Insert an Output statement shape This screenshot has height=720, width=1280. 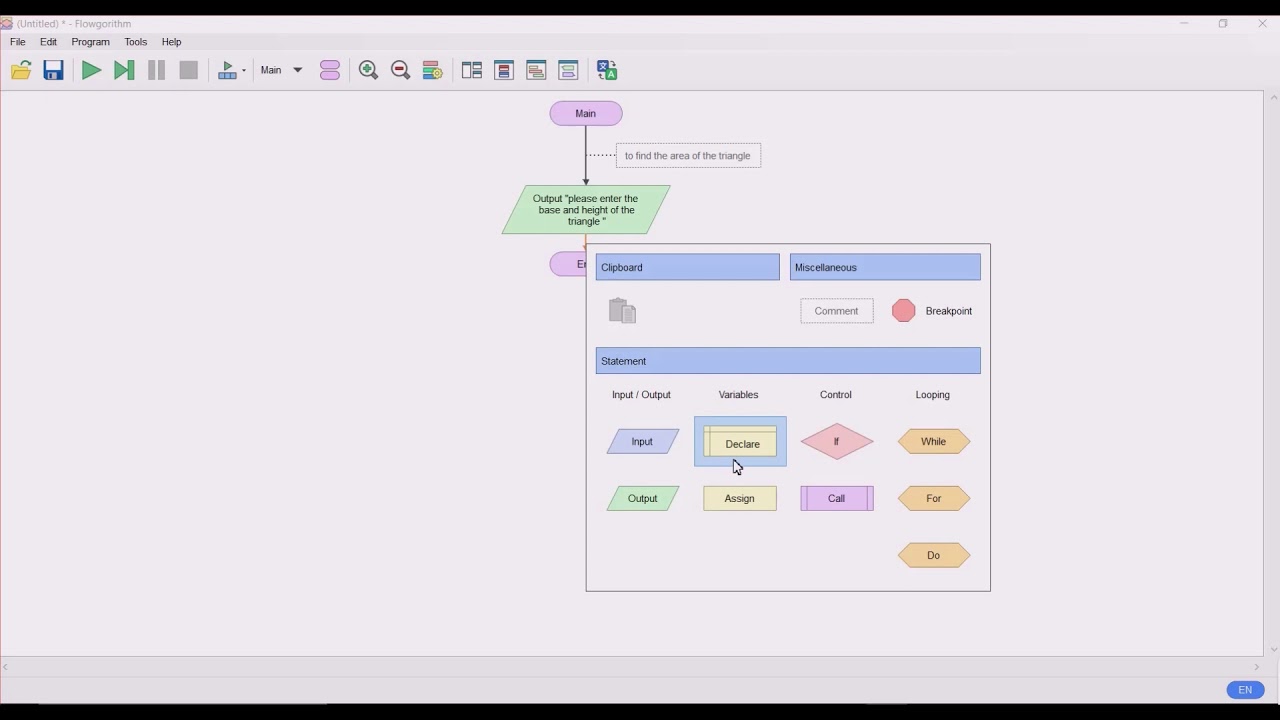(643, 498)
